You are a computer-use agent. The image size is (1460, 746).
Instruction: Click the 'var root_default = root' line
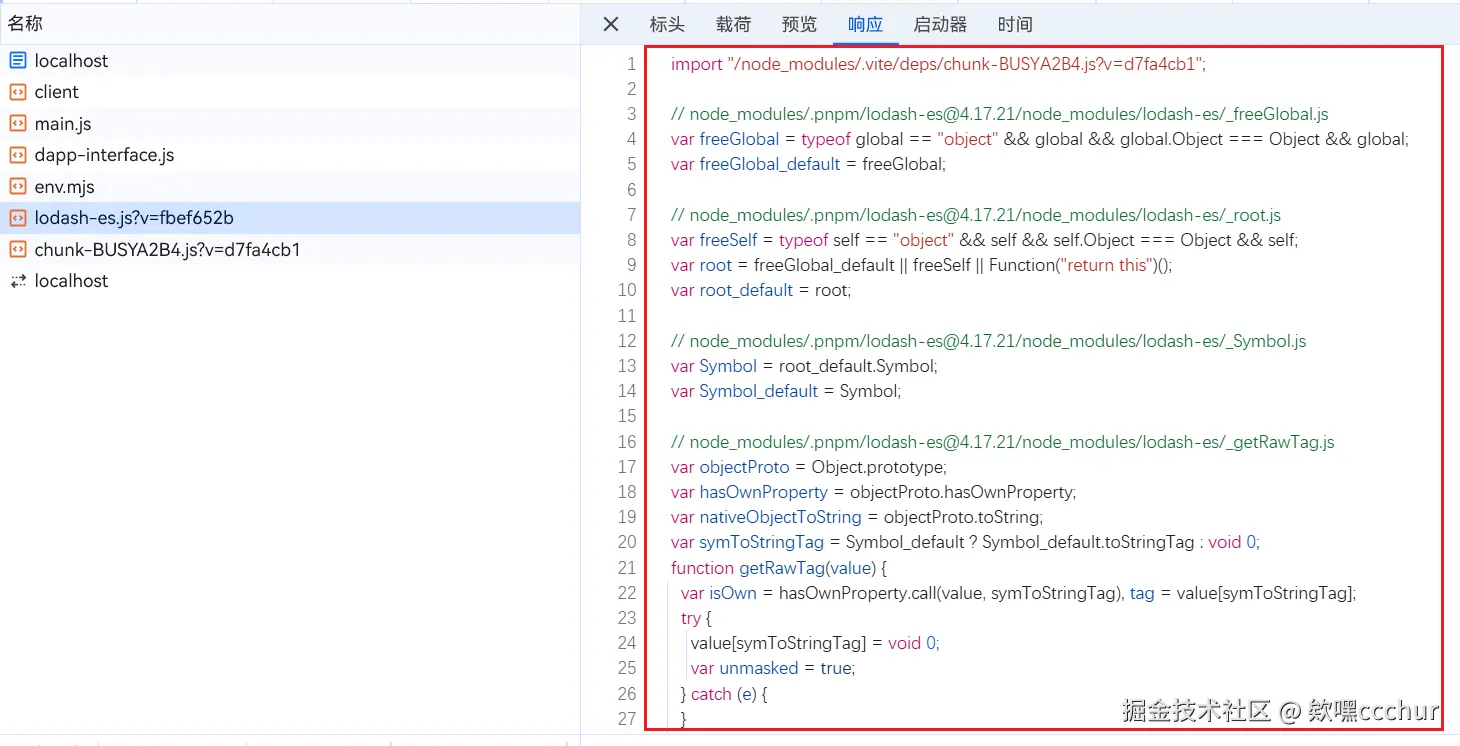[761, 290]
